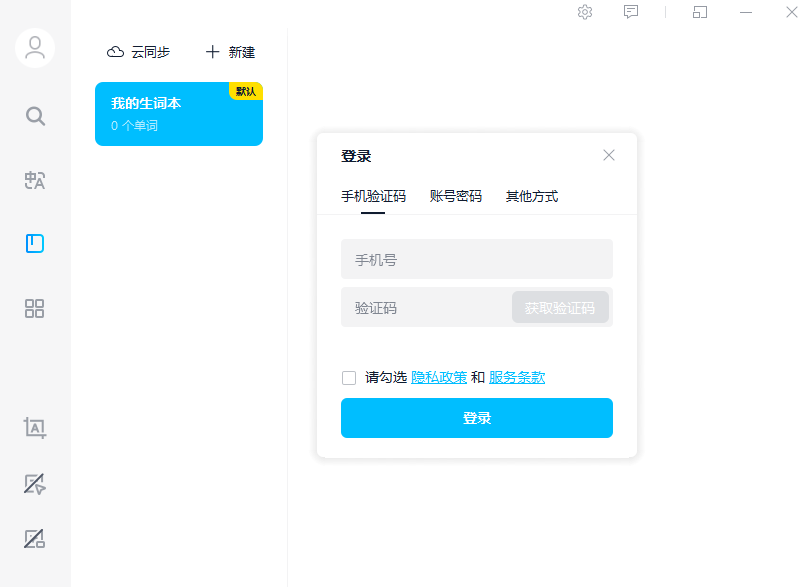Select the search icon in the sidebar

point(35,116)
